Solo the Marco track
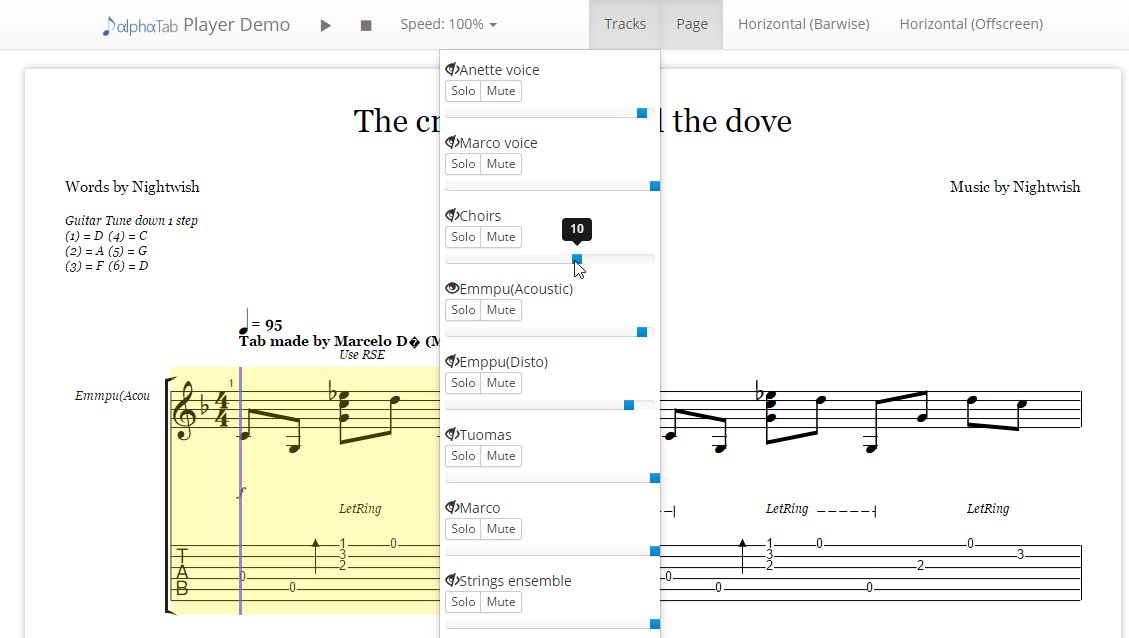Image resolution: width=1129 pixels, height=638 pixels. (463, 529)
